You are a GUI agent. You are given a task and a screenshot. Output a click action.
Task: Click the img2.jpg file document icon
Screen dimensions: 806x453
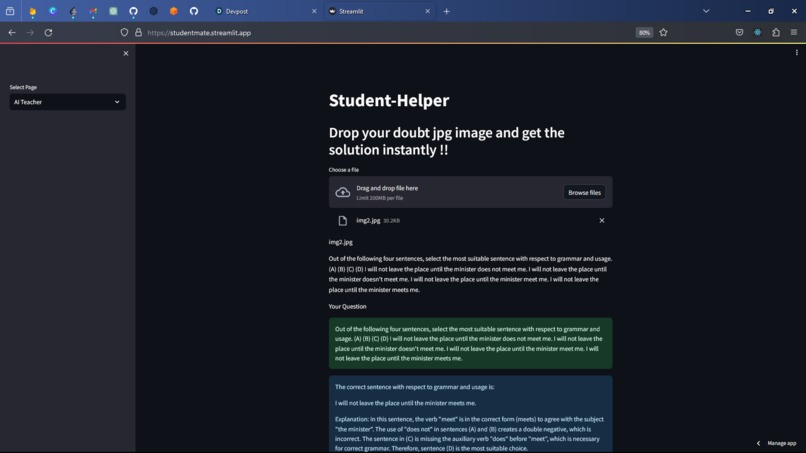[x=343, y=221]
